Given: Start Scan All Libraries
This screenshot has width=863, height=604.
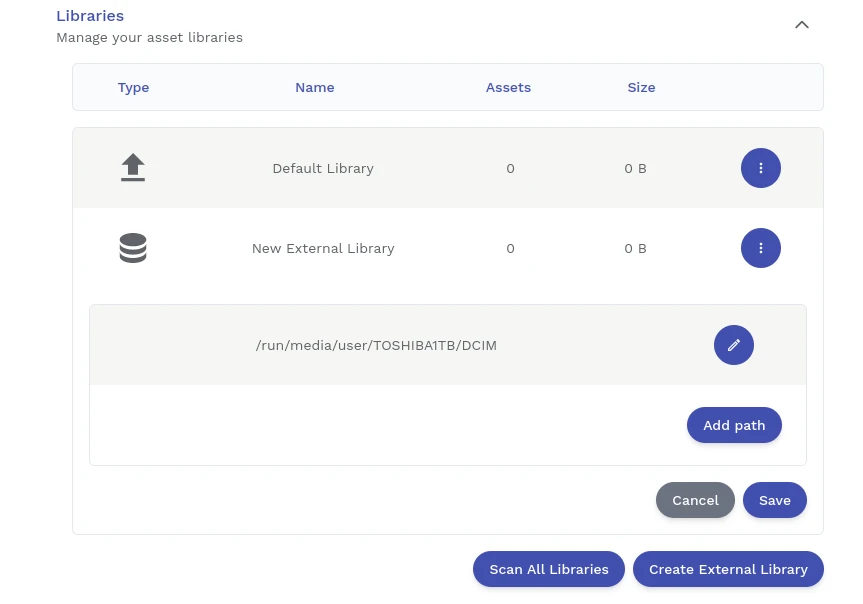Looking at the screenshot, I should (x=548, y=569).
